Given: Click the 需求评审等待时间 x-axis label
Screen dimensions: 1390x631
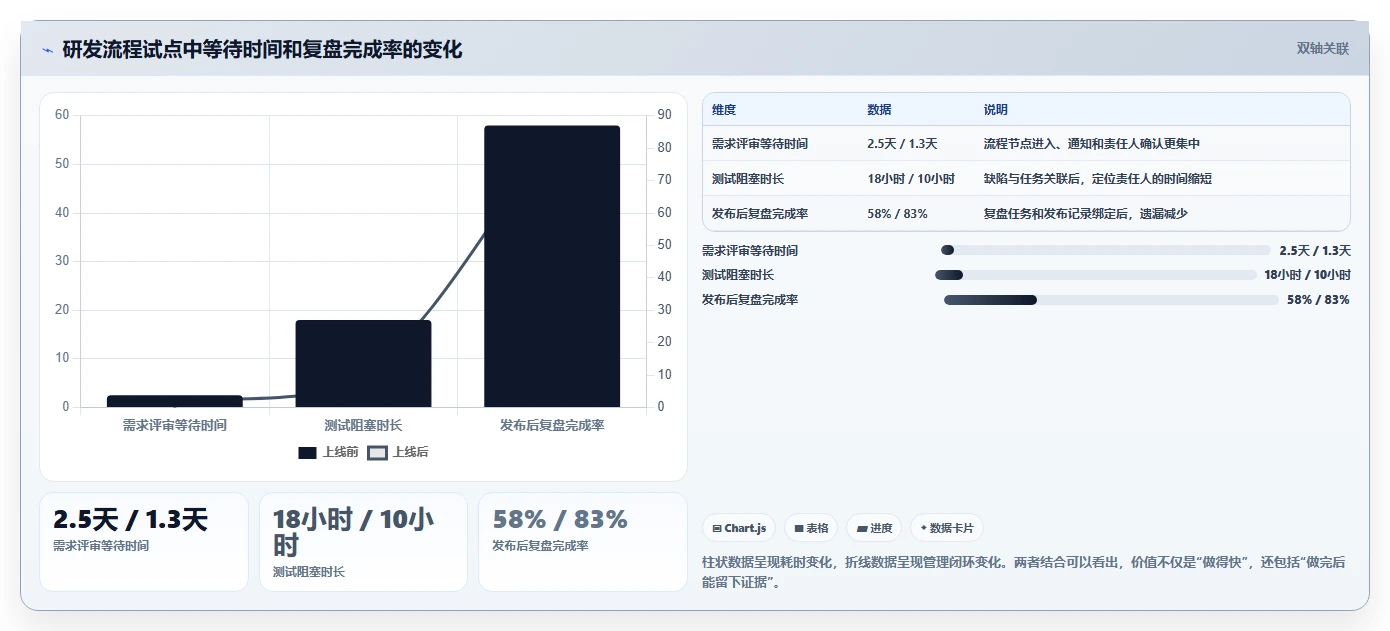Looking at the screenshot, I should pyautogui.click(x=175, y=425).
